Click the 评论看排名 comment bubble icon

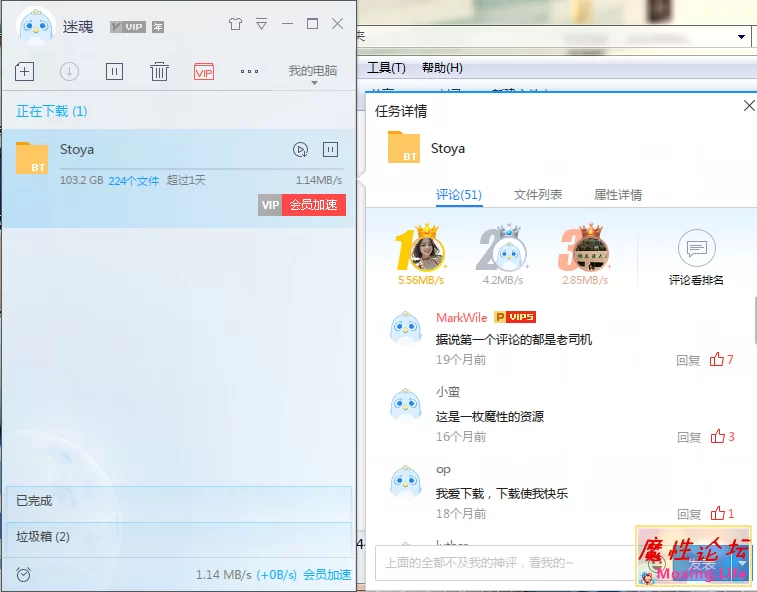(696, 248)
